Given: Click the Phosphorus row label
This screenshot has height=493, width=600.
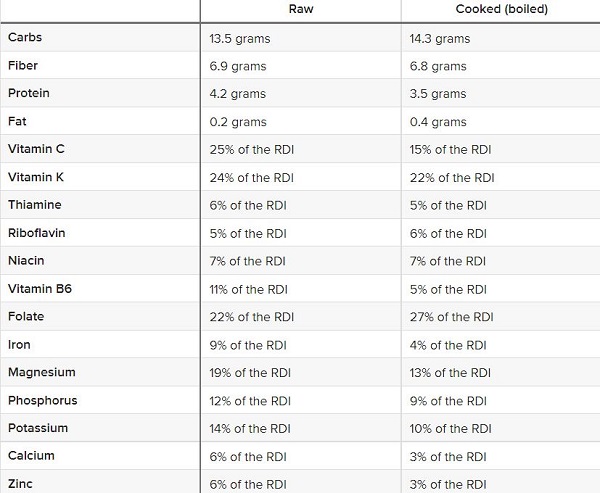Looking at the screenshot, I should pyautogui.click(x=43, y=401).
